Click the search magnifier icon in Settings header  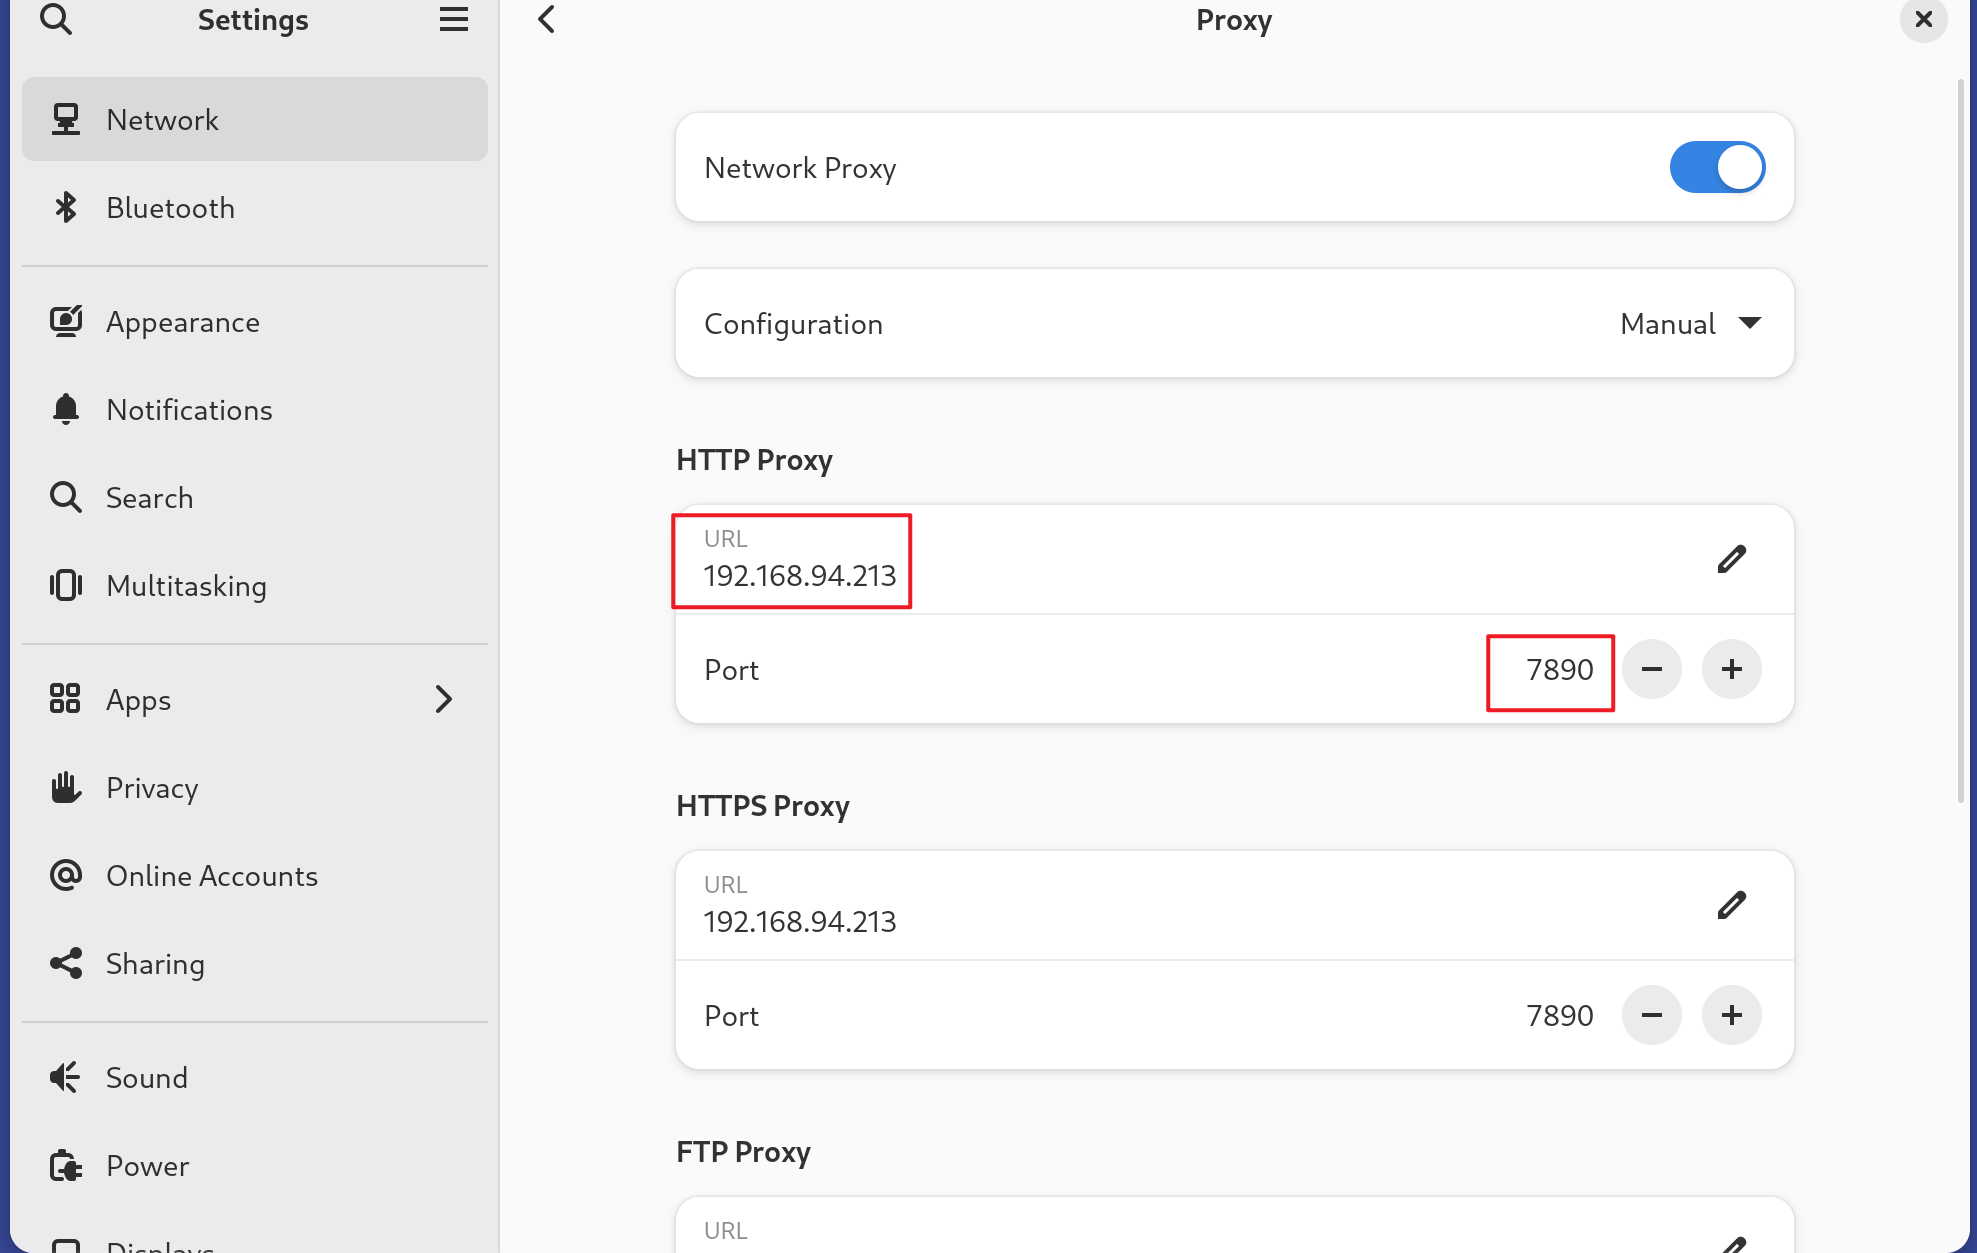pyautogui.click(x=56, y=19)
